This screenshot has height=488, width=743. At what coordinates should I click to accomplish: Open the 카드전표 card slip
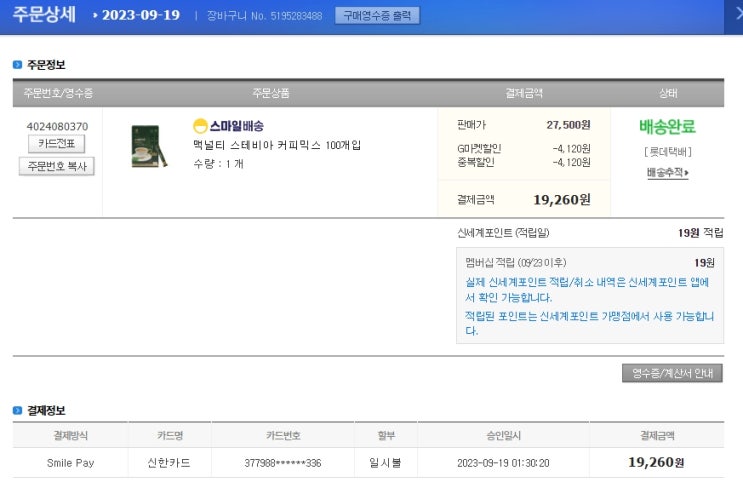pyautogui.click(x=56, y=144)
